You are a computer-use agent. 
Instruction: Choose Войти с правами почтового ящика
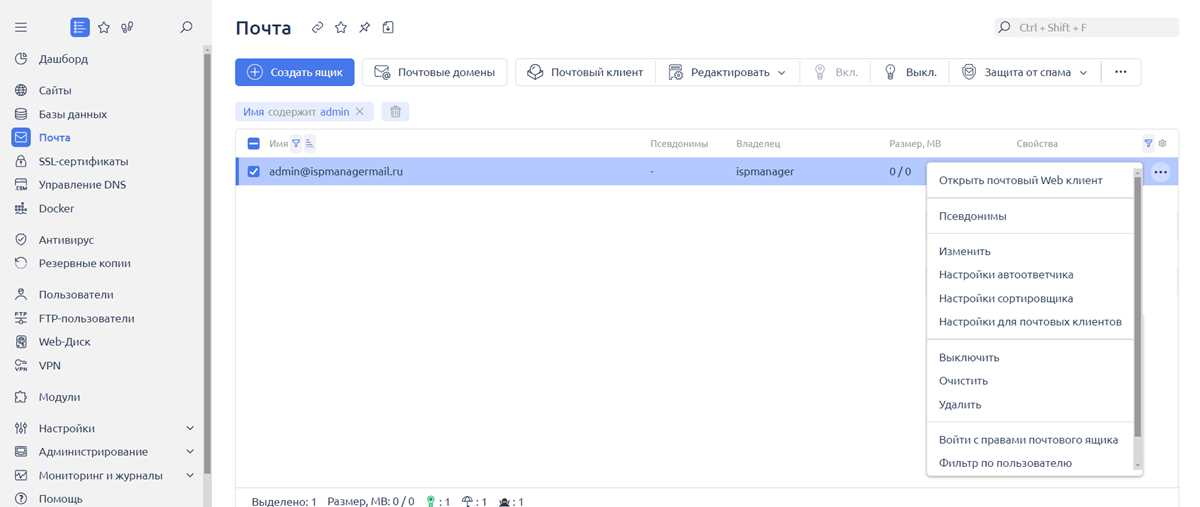pos(1028,440)
